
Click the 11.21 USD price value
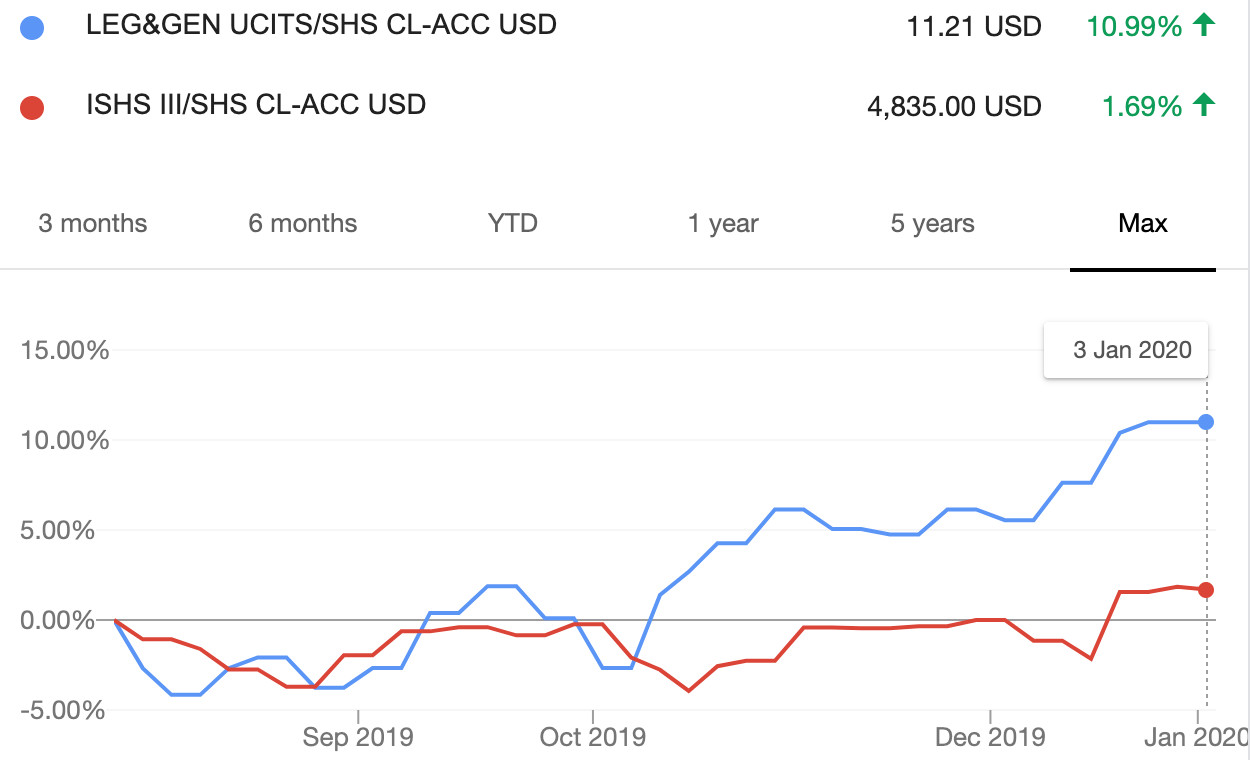tap(974, 25)
